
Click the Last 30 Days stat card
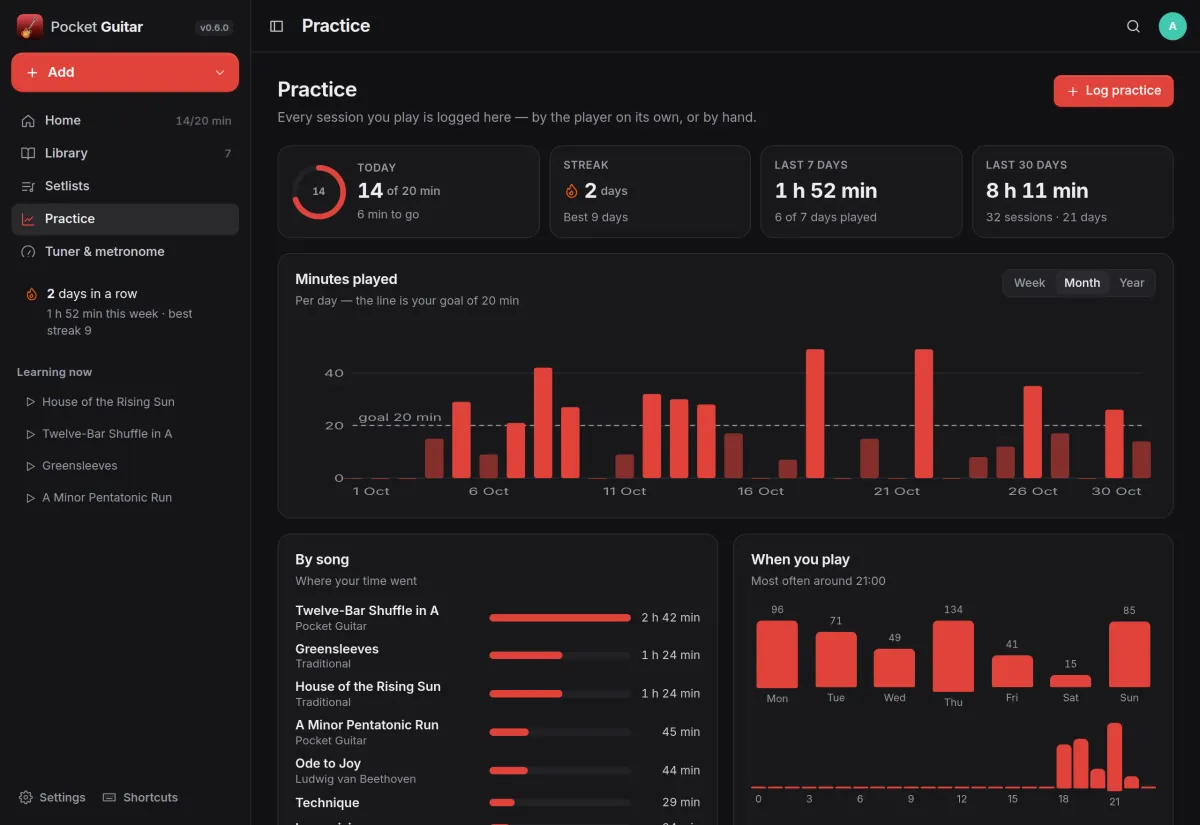pos(1073,191)
